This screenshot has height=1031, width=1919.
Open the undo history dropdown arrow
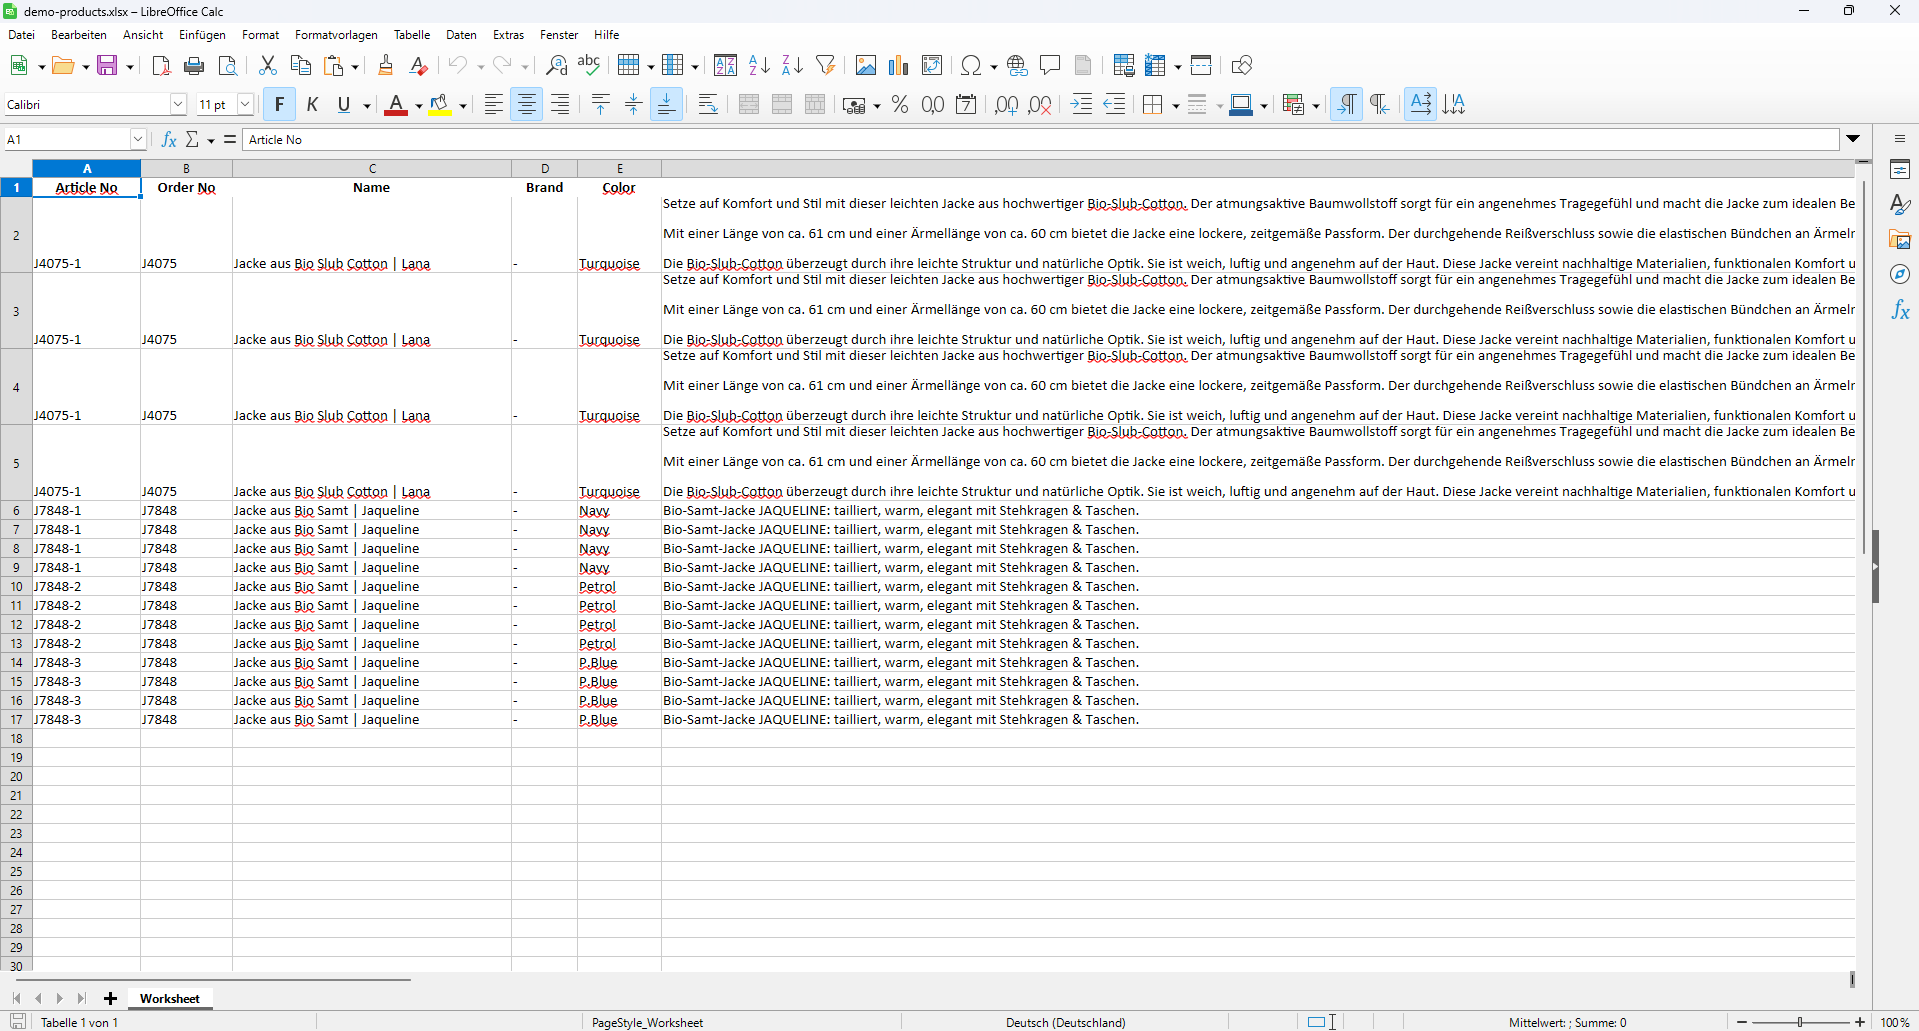480,66
